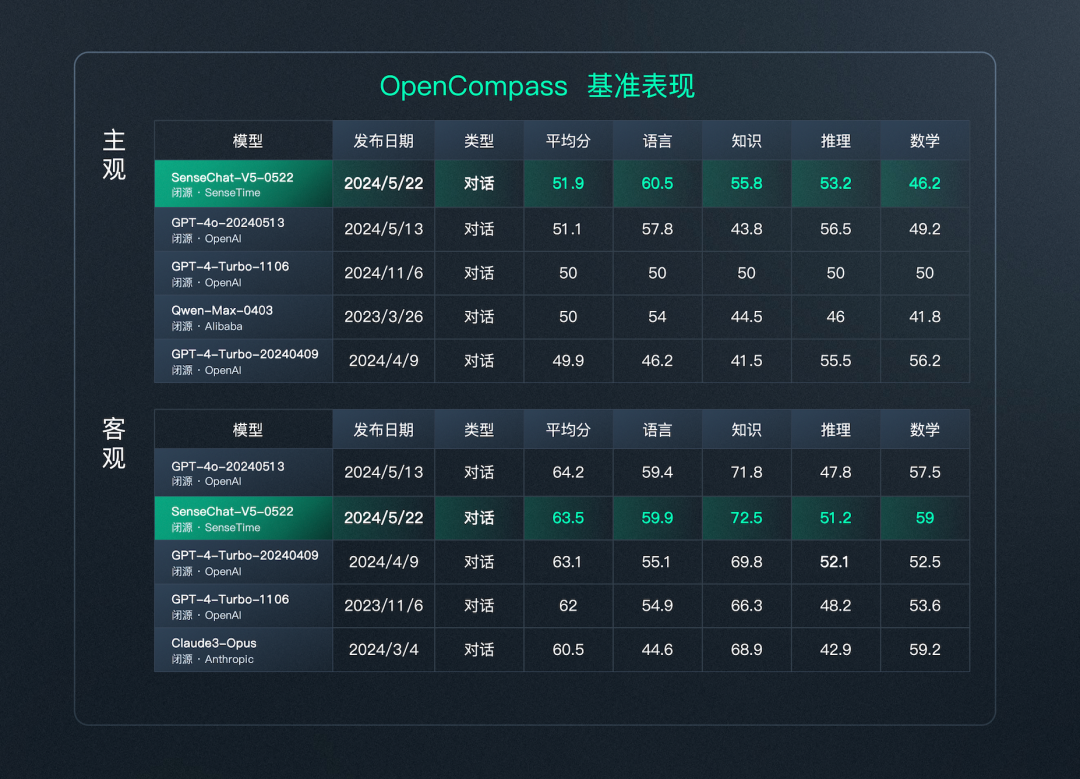Click the score 52.5
1080x779 pixels.
(x=925, y=562)
